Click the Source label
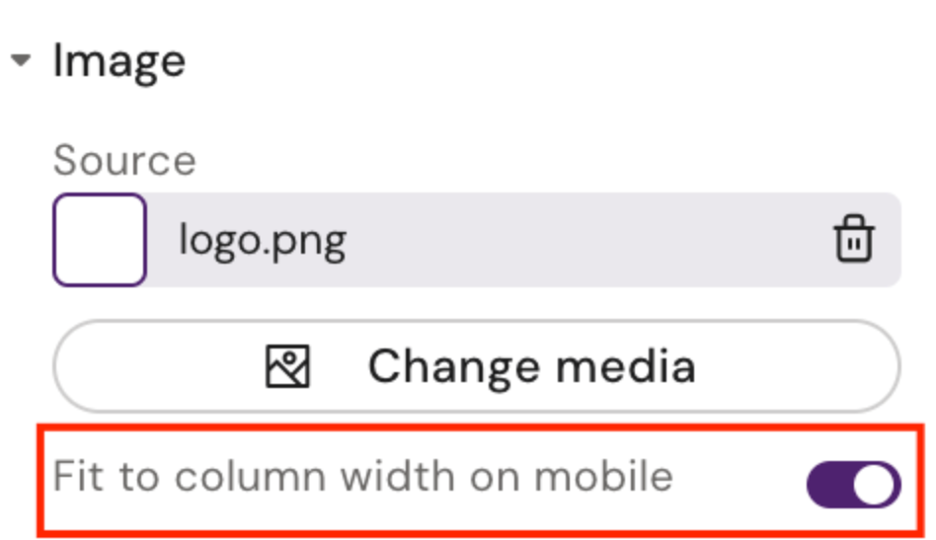The image size is (936, 540). (x=124, y=160)
